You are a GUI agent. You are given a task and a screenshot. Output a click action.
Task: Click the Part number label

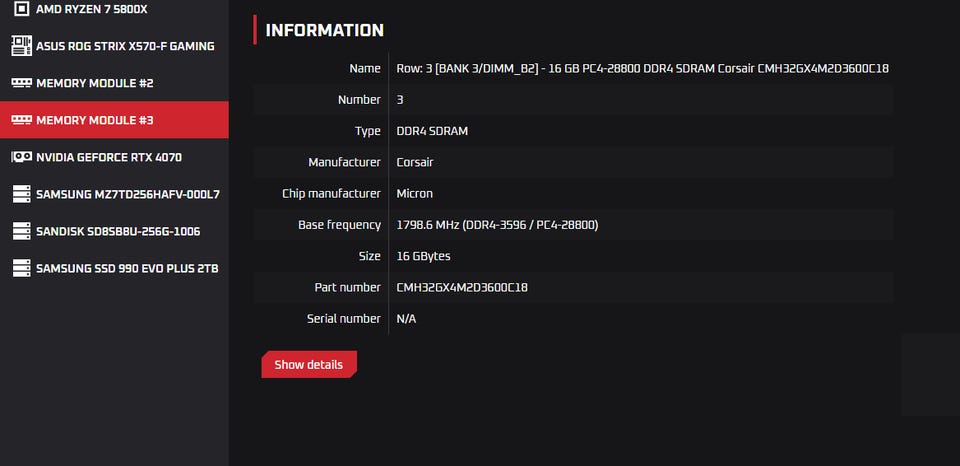click(348, 287)
